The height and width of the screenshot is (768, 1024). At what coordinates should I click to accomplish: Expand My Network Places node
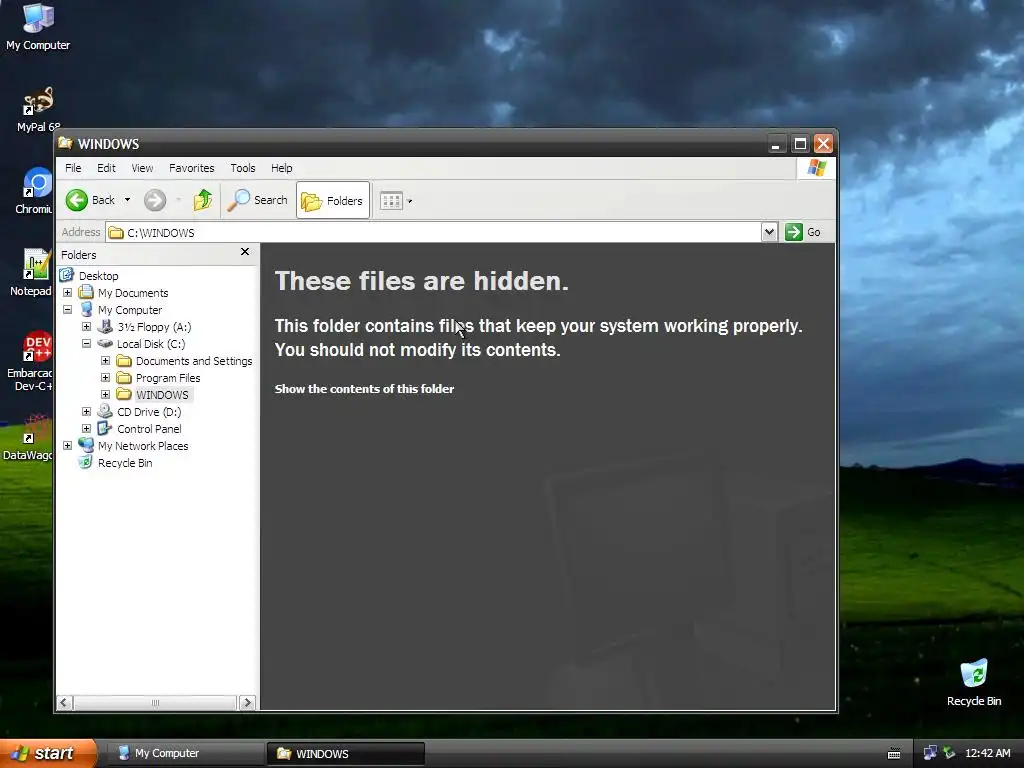point(67,445)
